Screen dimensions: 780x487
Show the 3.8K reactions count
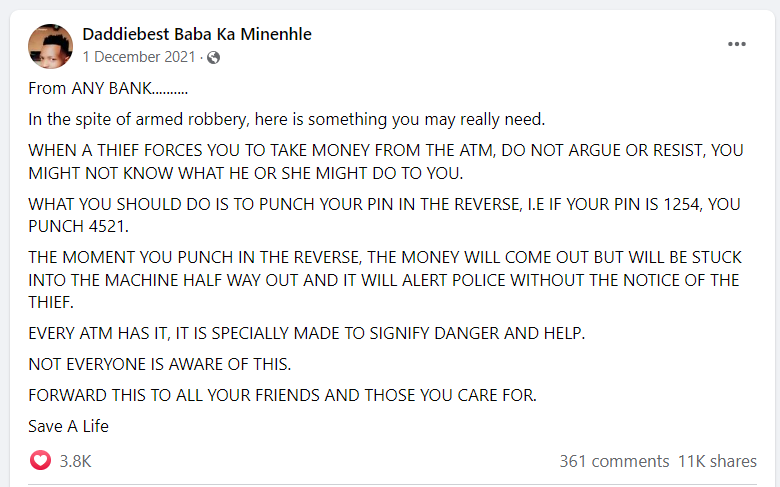pyautogui.click(x=76, y=461)
